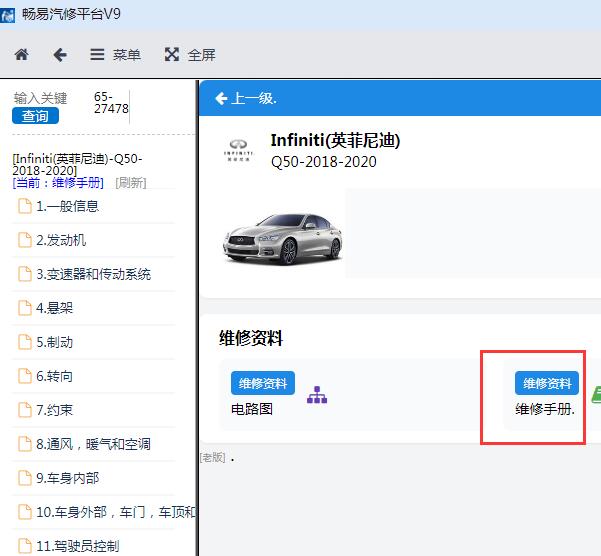Click the document icon beside 7.约束
Screen dimensions: 601x556
25,410
